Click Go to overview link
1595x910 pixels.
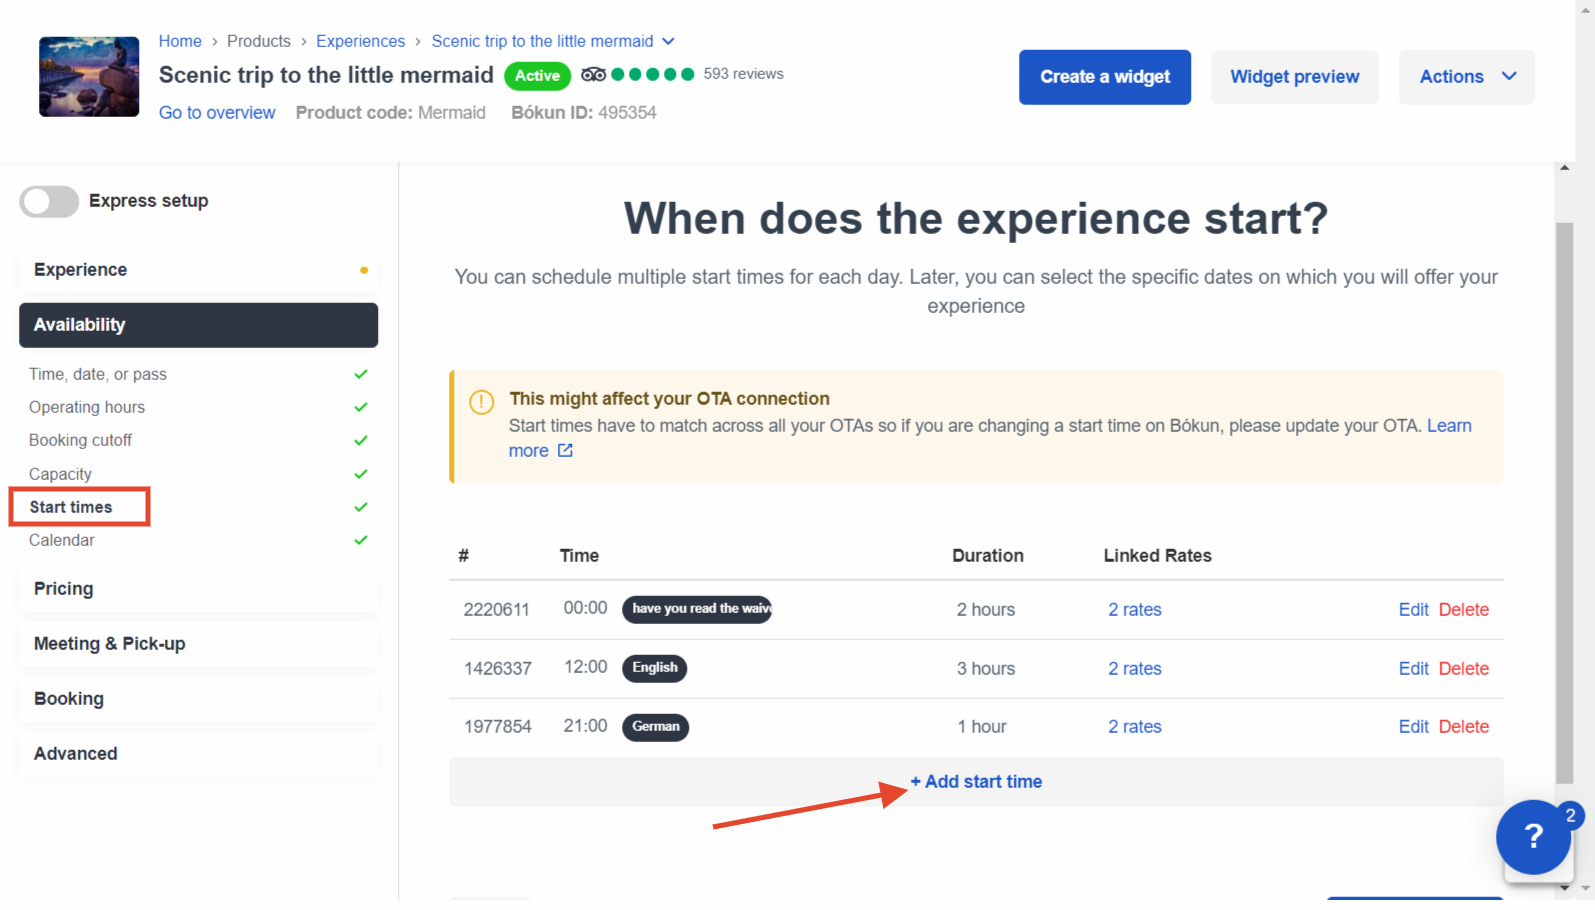(x=217, y=113)
